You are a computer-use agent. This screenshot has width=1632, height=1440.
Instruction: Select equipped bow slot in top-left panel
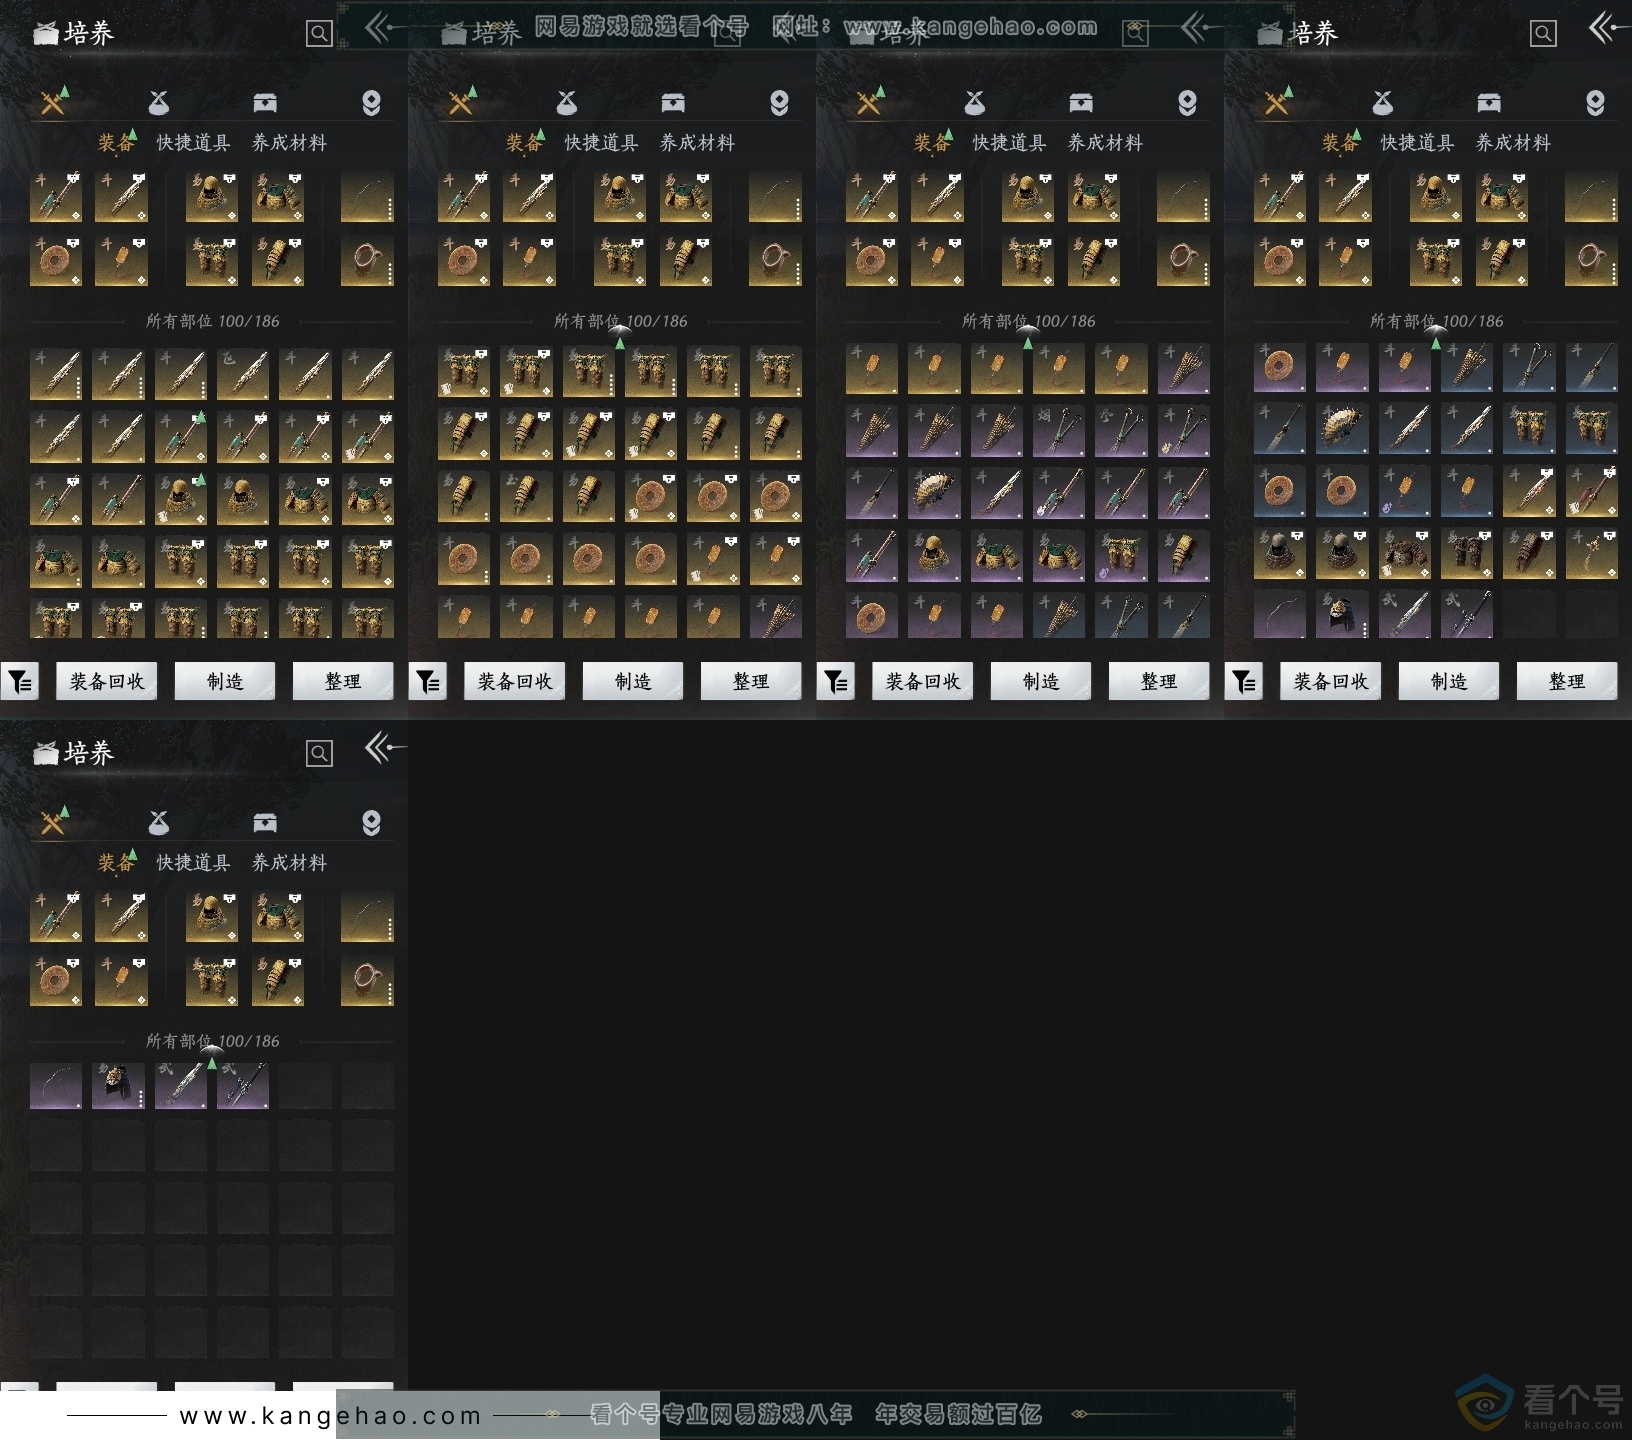(x=367, y=196)
